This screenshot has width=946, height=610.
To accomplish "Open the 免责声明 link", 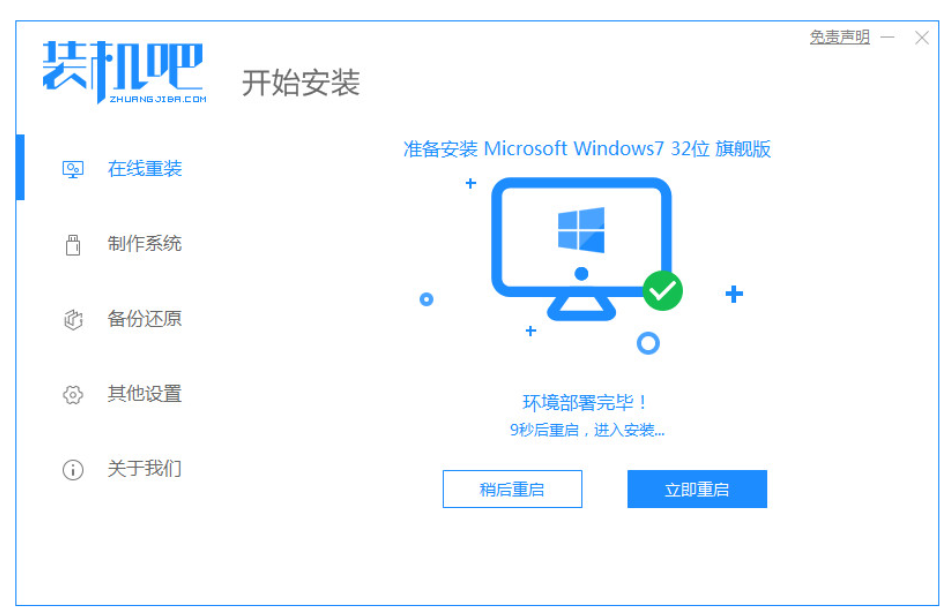I will pyautogui.click(x=839, y=37).
